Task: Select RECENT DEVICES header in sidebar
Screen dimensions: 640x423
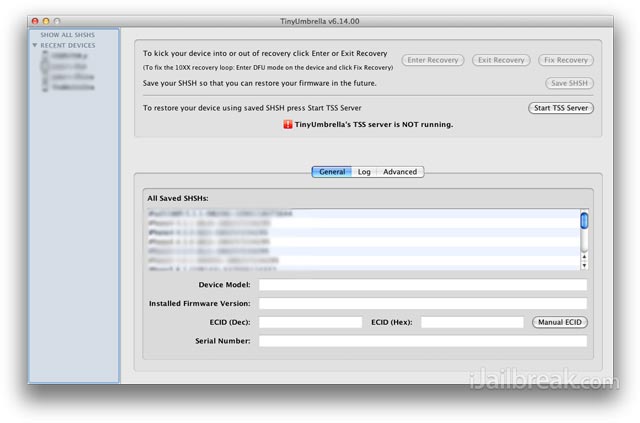Action: 68,45
